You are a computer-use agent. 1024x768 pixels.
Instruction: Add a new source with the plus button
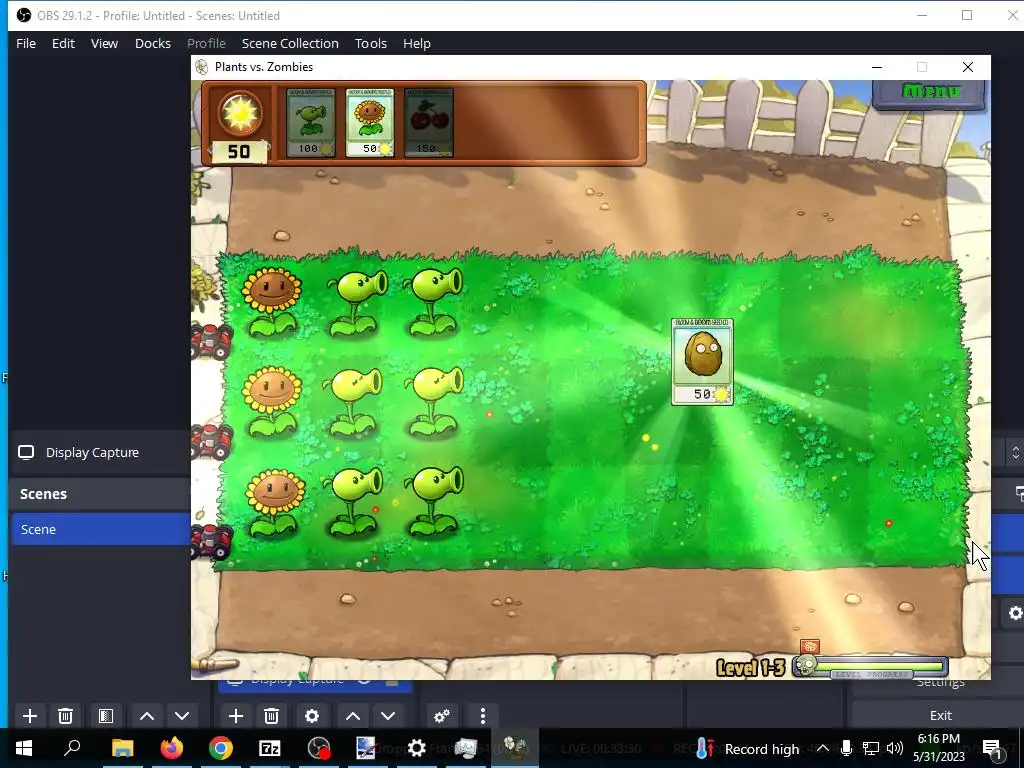click(236, 716)
